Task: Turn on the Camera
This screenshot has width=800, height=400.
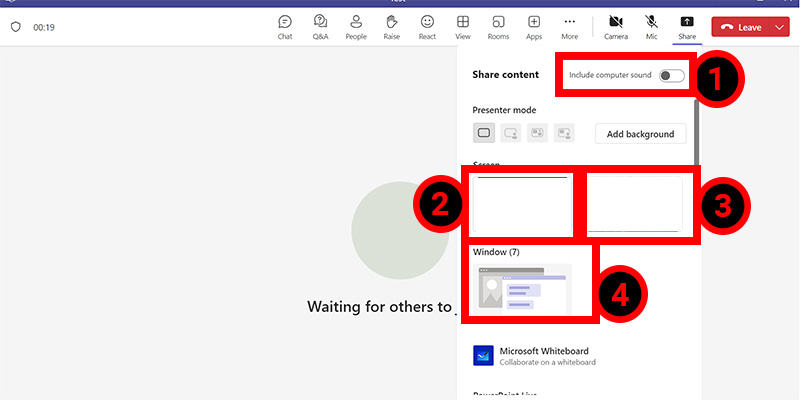Action: coord(616,26)
